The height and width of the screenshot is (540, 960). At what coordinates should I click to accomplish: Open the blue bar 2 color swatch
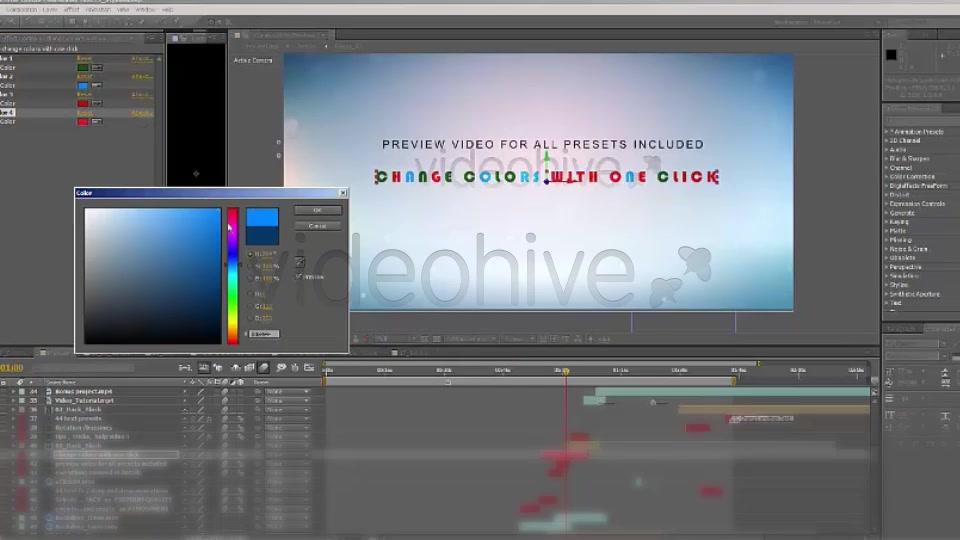[x=83, y=86]
